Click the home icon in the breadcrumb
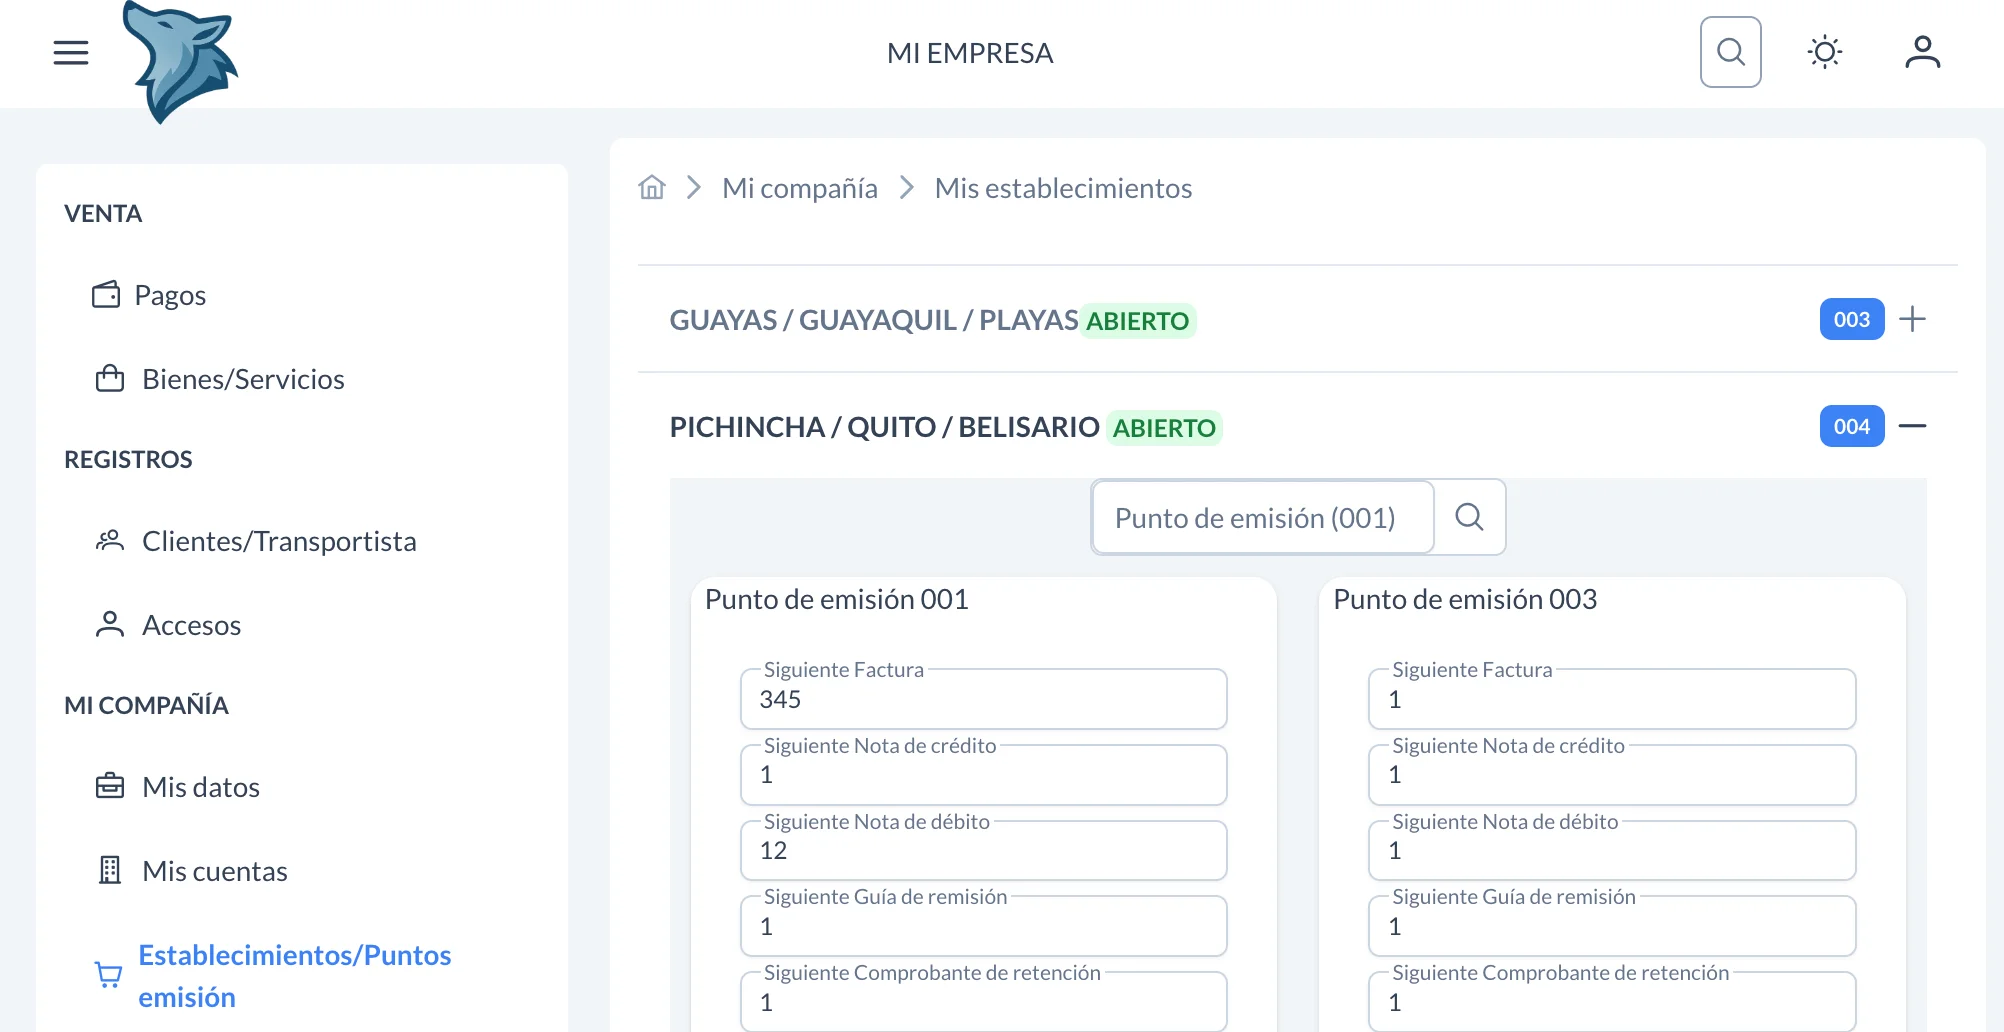 click(651, 187)
